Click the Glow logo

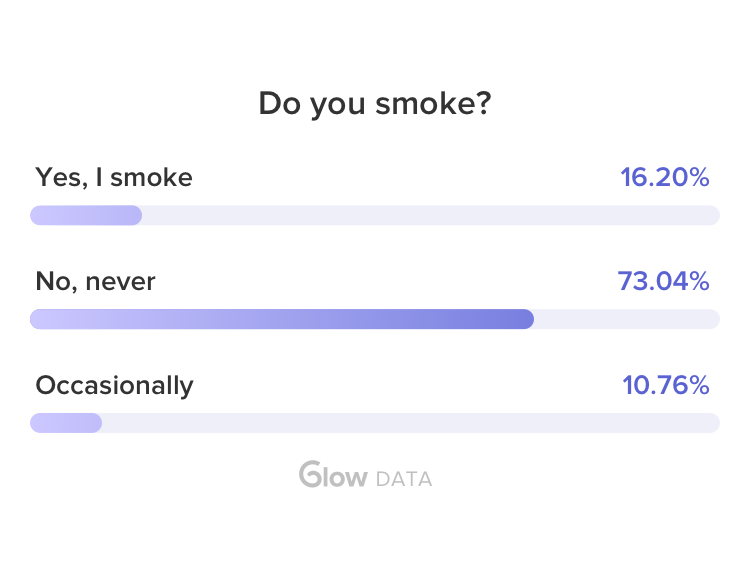[x=333, y=475]
